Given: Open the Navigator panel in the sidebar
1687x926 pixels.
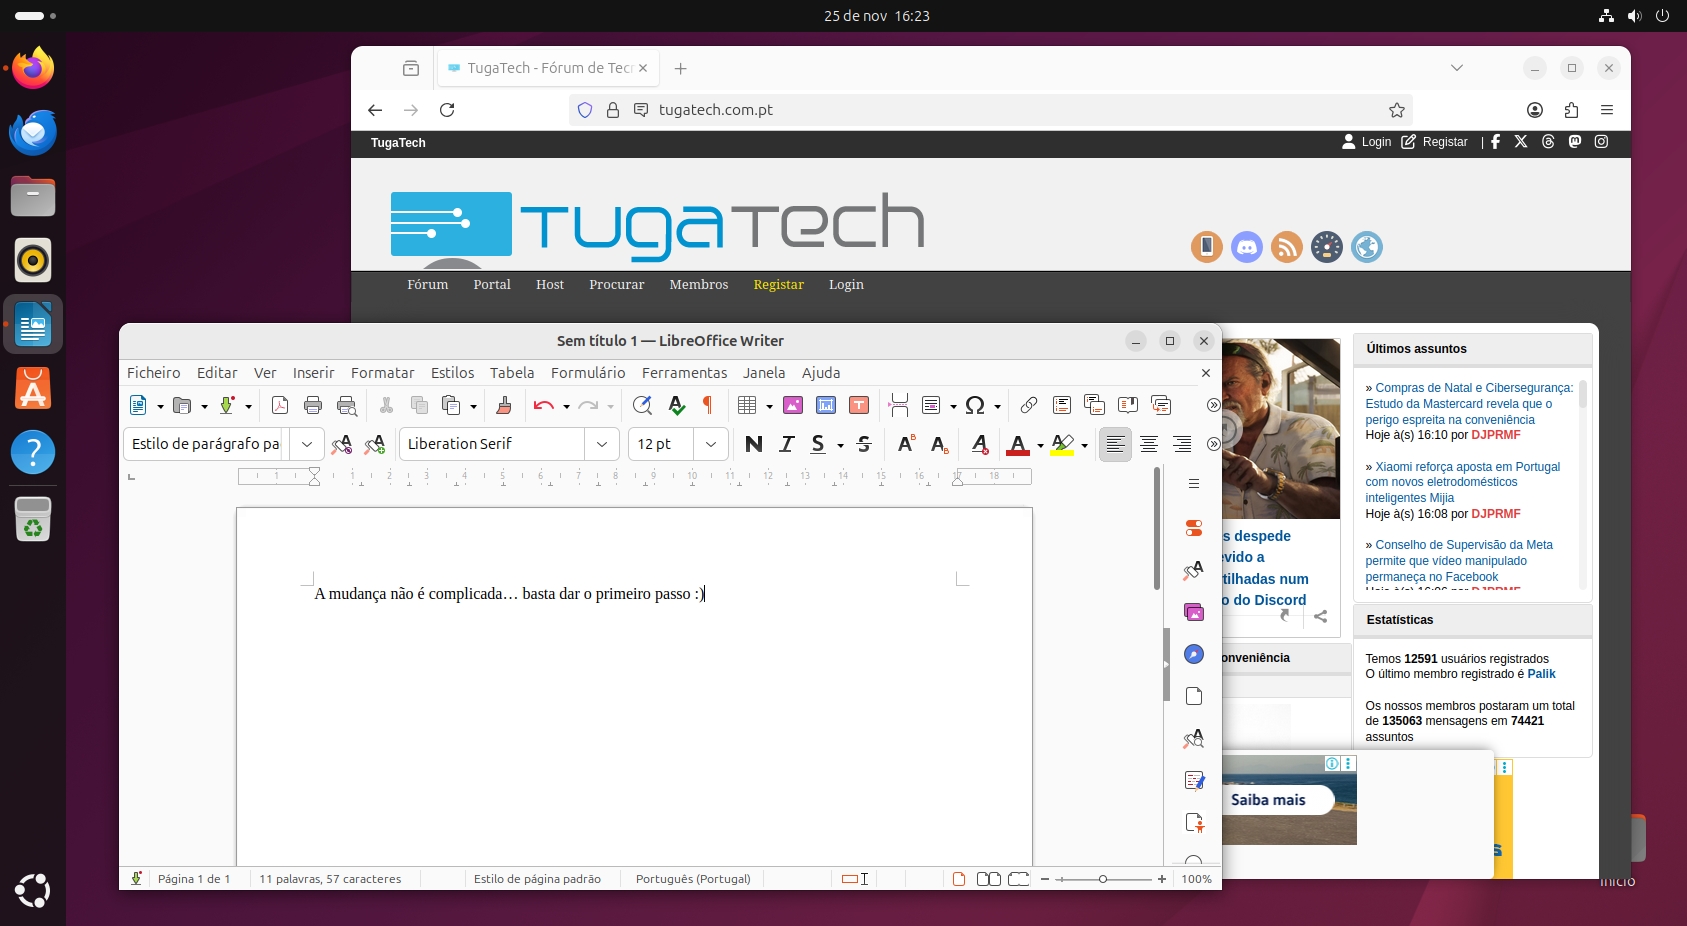Looking at the screenshot, I should coord(1194,654).
